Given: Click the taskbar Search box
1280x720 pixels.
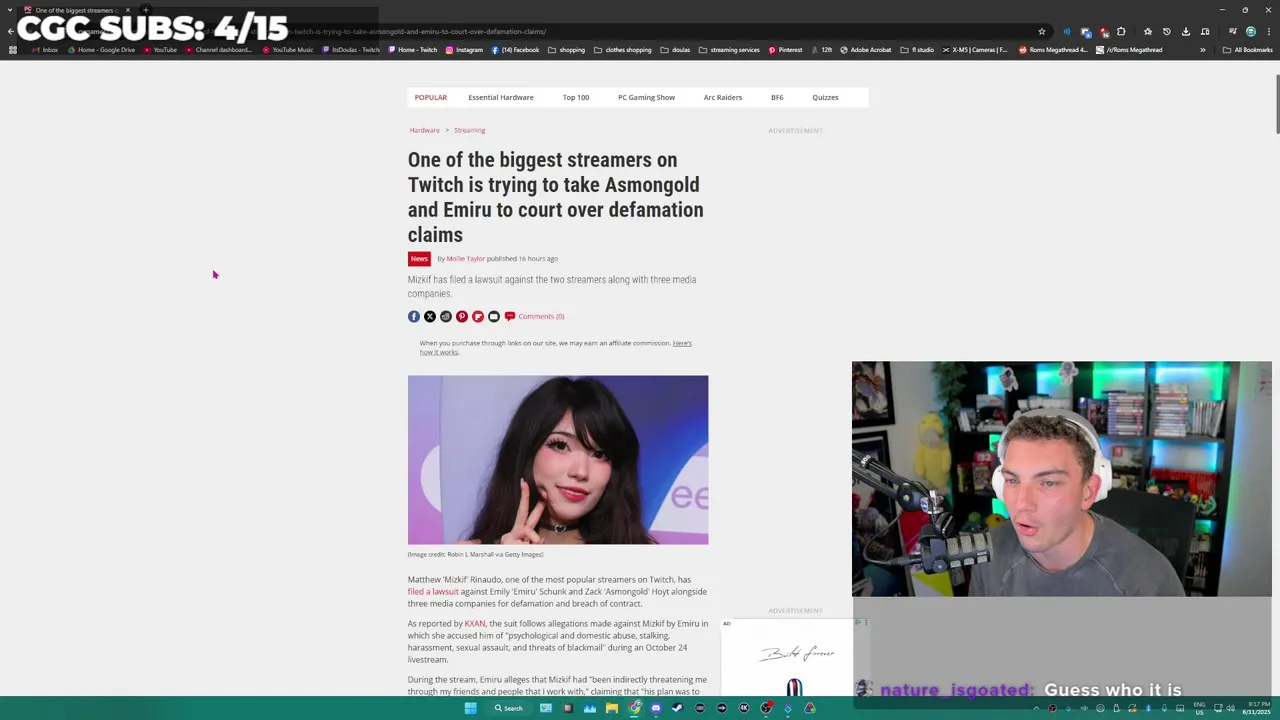Looking at the screenshot, I should [x=509, y=708].
